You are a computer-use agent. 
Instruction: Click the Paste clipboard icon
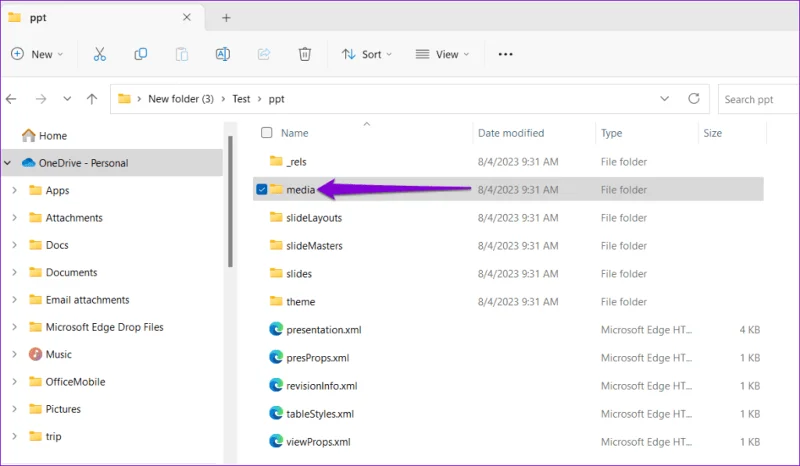pyautogui.click(x=182, y=54)
